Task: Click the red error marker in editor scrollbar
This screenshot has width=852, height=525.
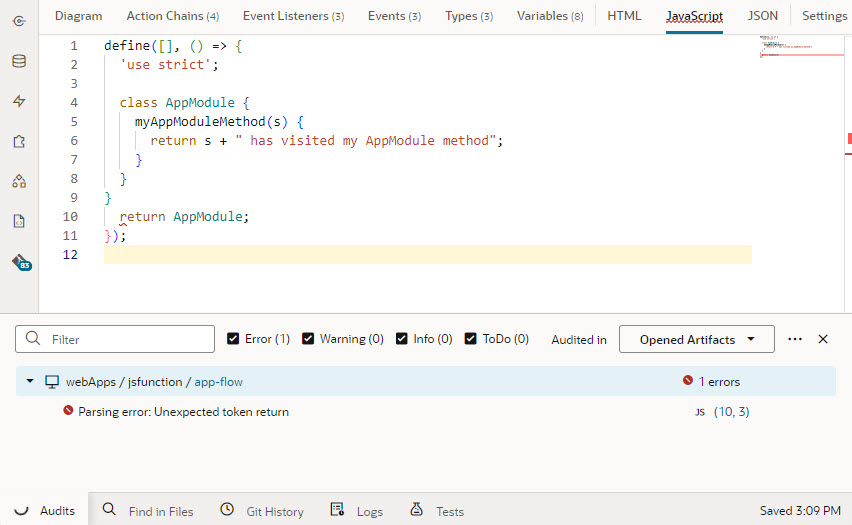Action: tap(849, 139)
